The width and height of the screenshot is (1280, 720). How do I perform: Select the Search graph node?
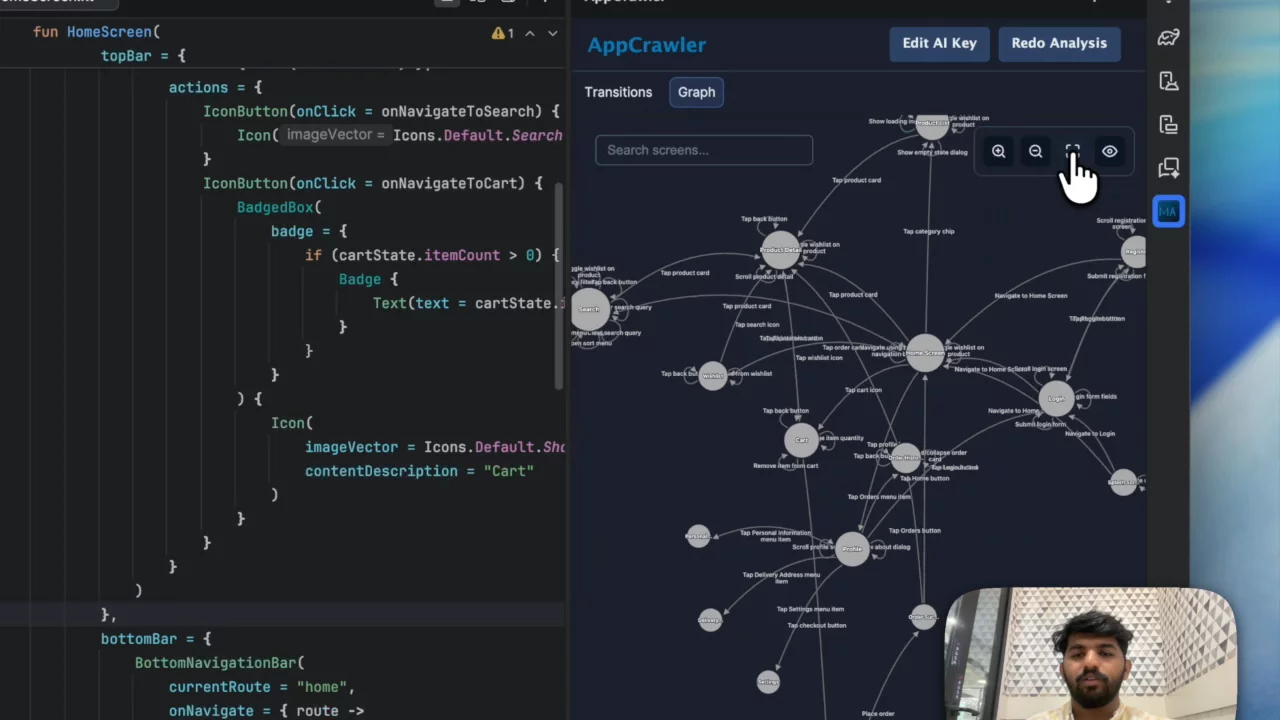click(589, 309)
